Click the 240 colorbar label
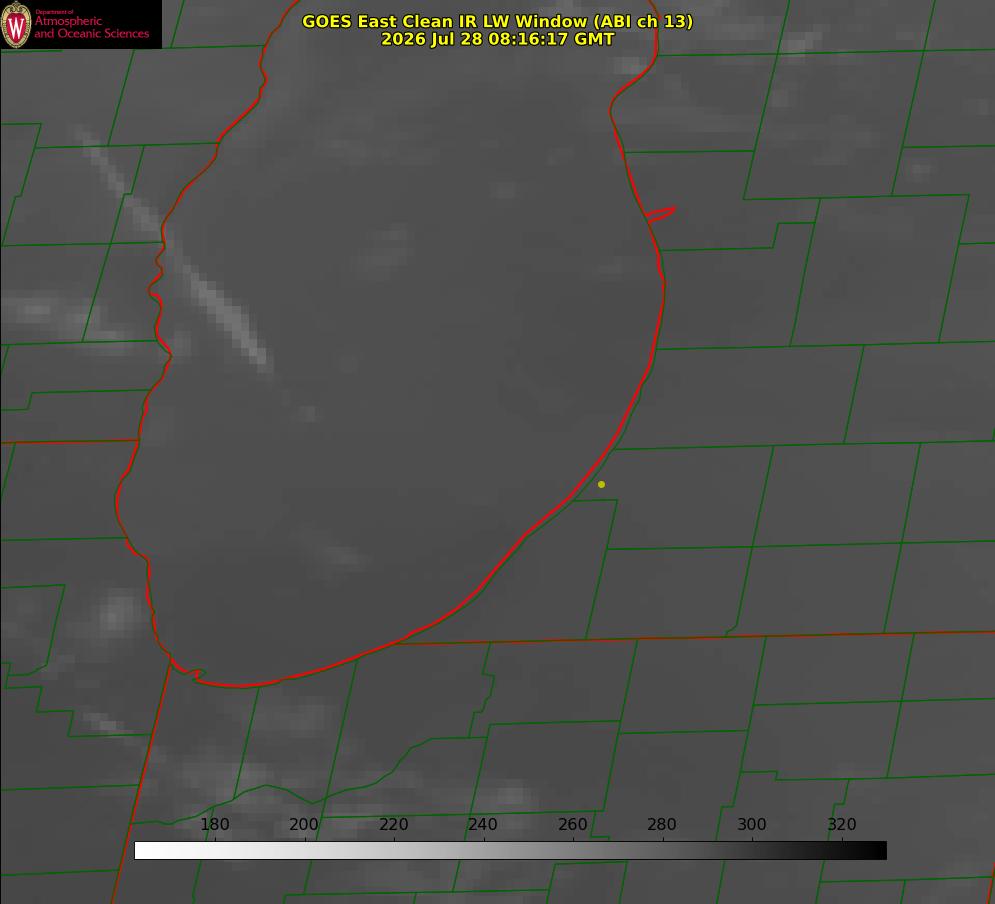The height and width of the screenshot is (904, 995). pos(482,824)
